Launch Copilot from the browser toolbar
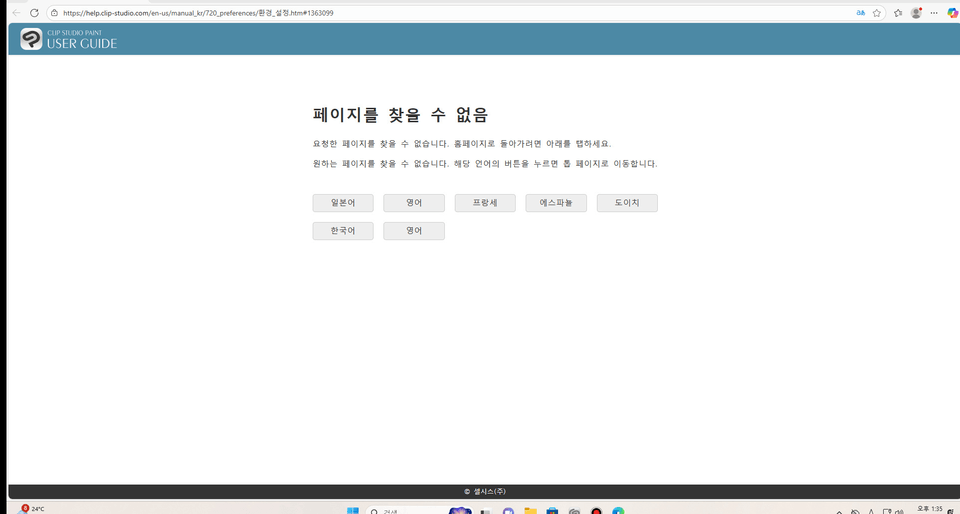Screen dimensions: 960x514 (x=953, y=13)
